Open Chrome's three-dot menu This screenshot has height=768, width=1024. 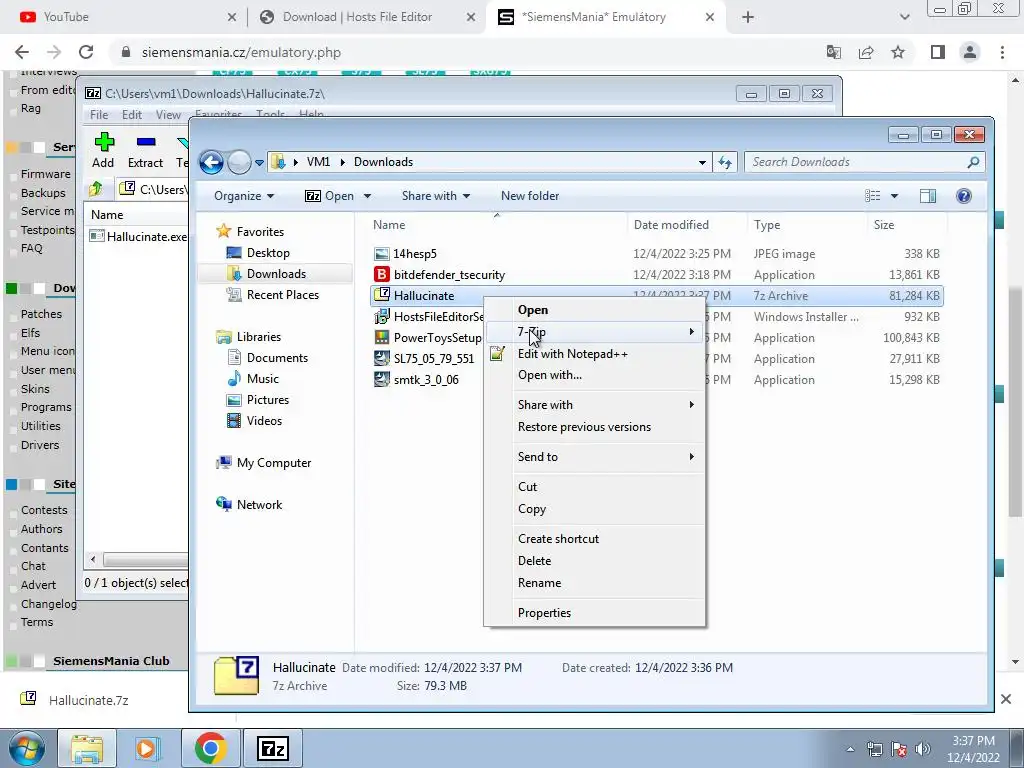[x=1002, y=52]
